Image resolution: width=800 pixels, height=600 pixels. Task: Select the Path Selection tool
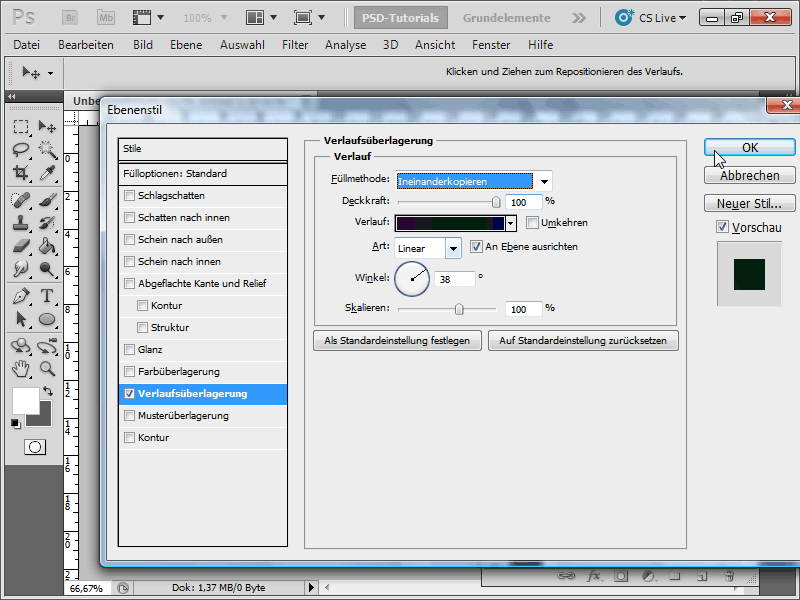click(x=21, y=319)
